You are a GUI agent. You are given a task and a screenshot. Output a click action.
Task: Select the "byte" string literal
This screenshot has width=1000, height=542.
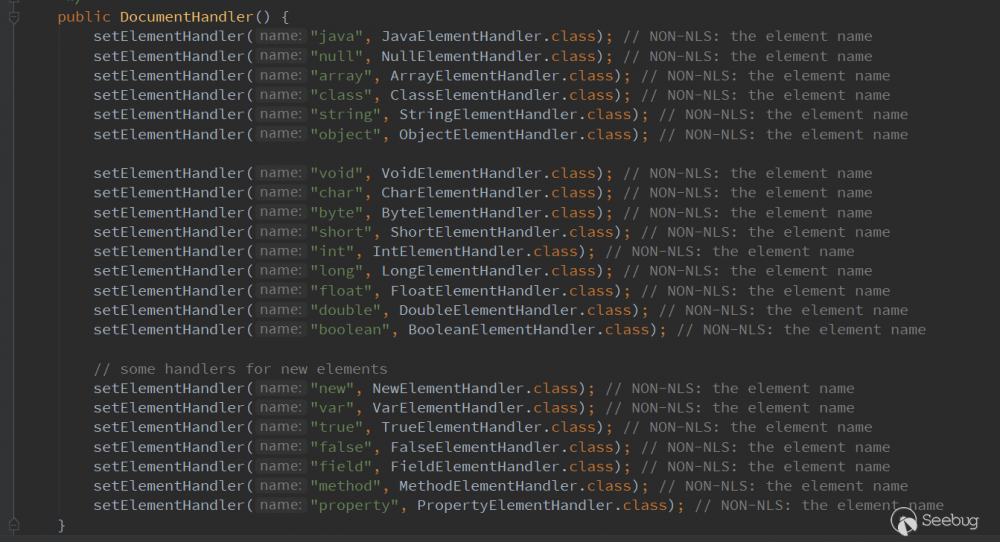click(x=336, y=212)
